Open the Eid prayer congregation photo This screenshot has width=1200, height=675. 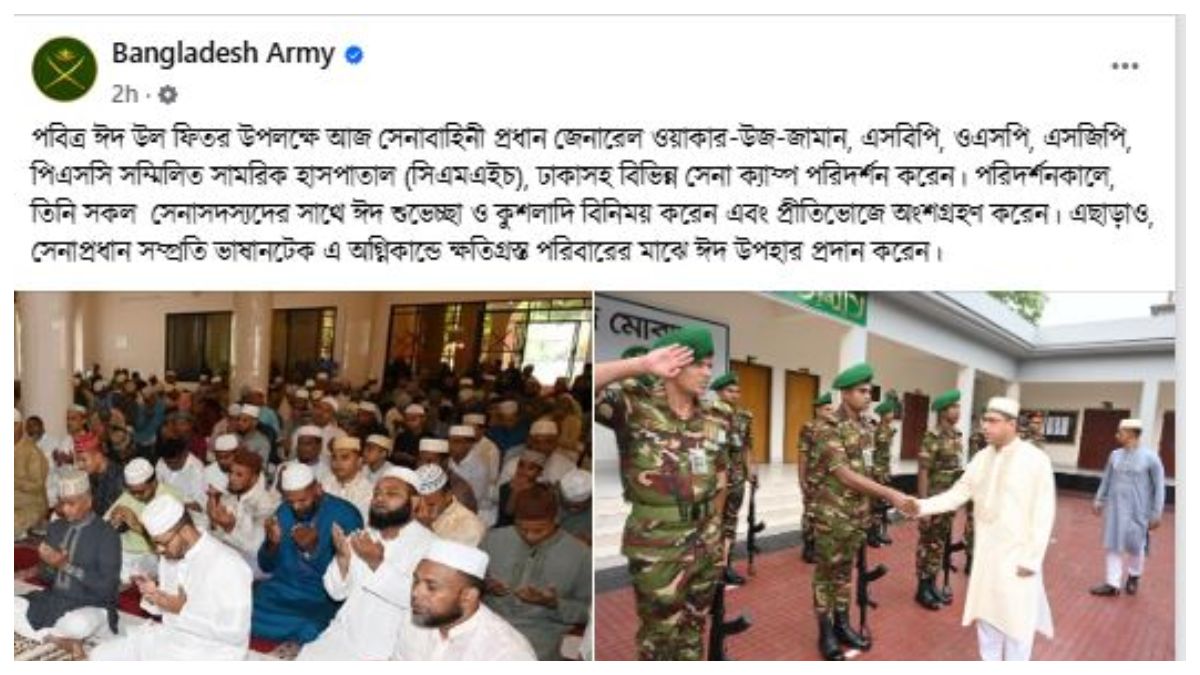(x=302, y=475)
